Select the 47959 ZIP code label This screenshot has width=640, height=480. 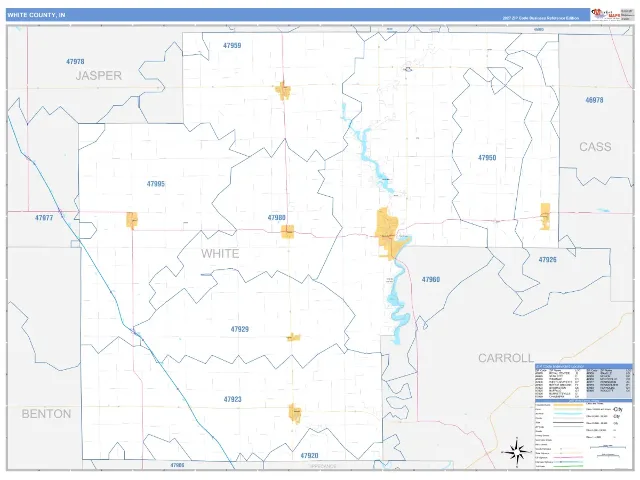[x=232, y=45]
